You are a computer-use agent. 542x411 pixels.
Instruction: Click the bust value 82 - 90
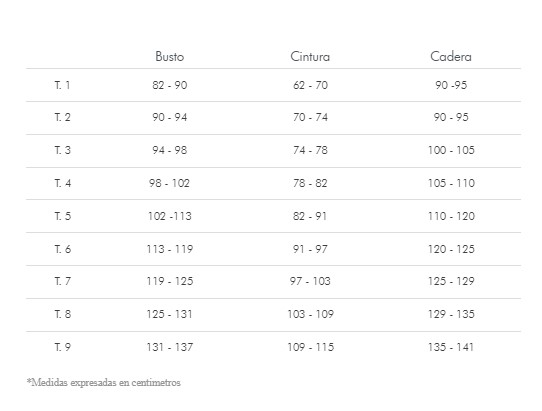170,85
